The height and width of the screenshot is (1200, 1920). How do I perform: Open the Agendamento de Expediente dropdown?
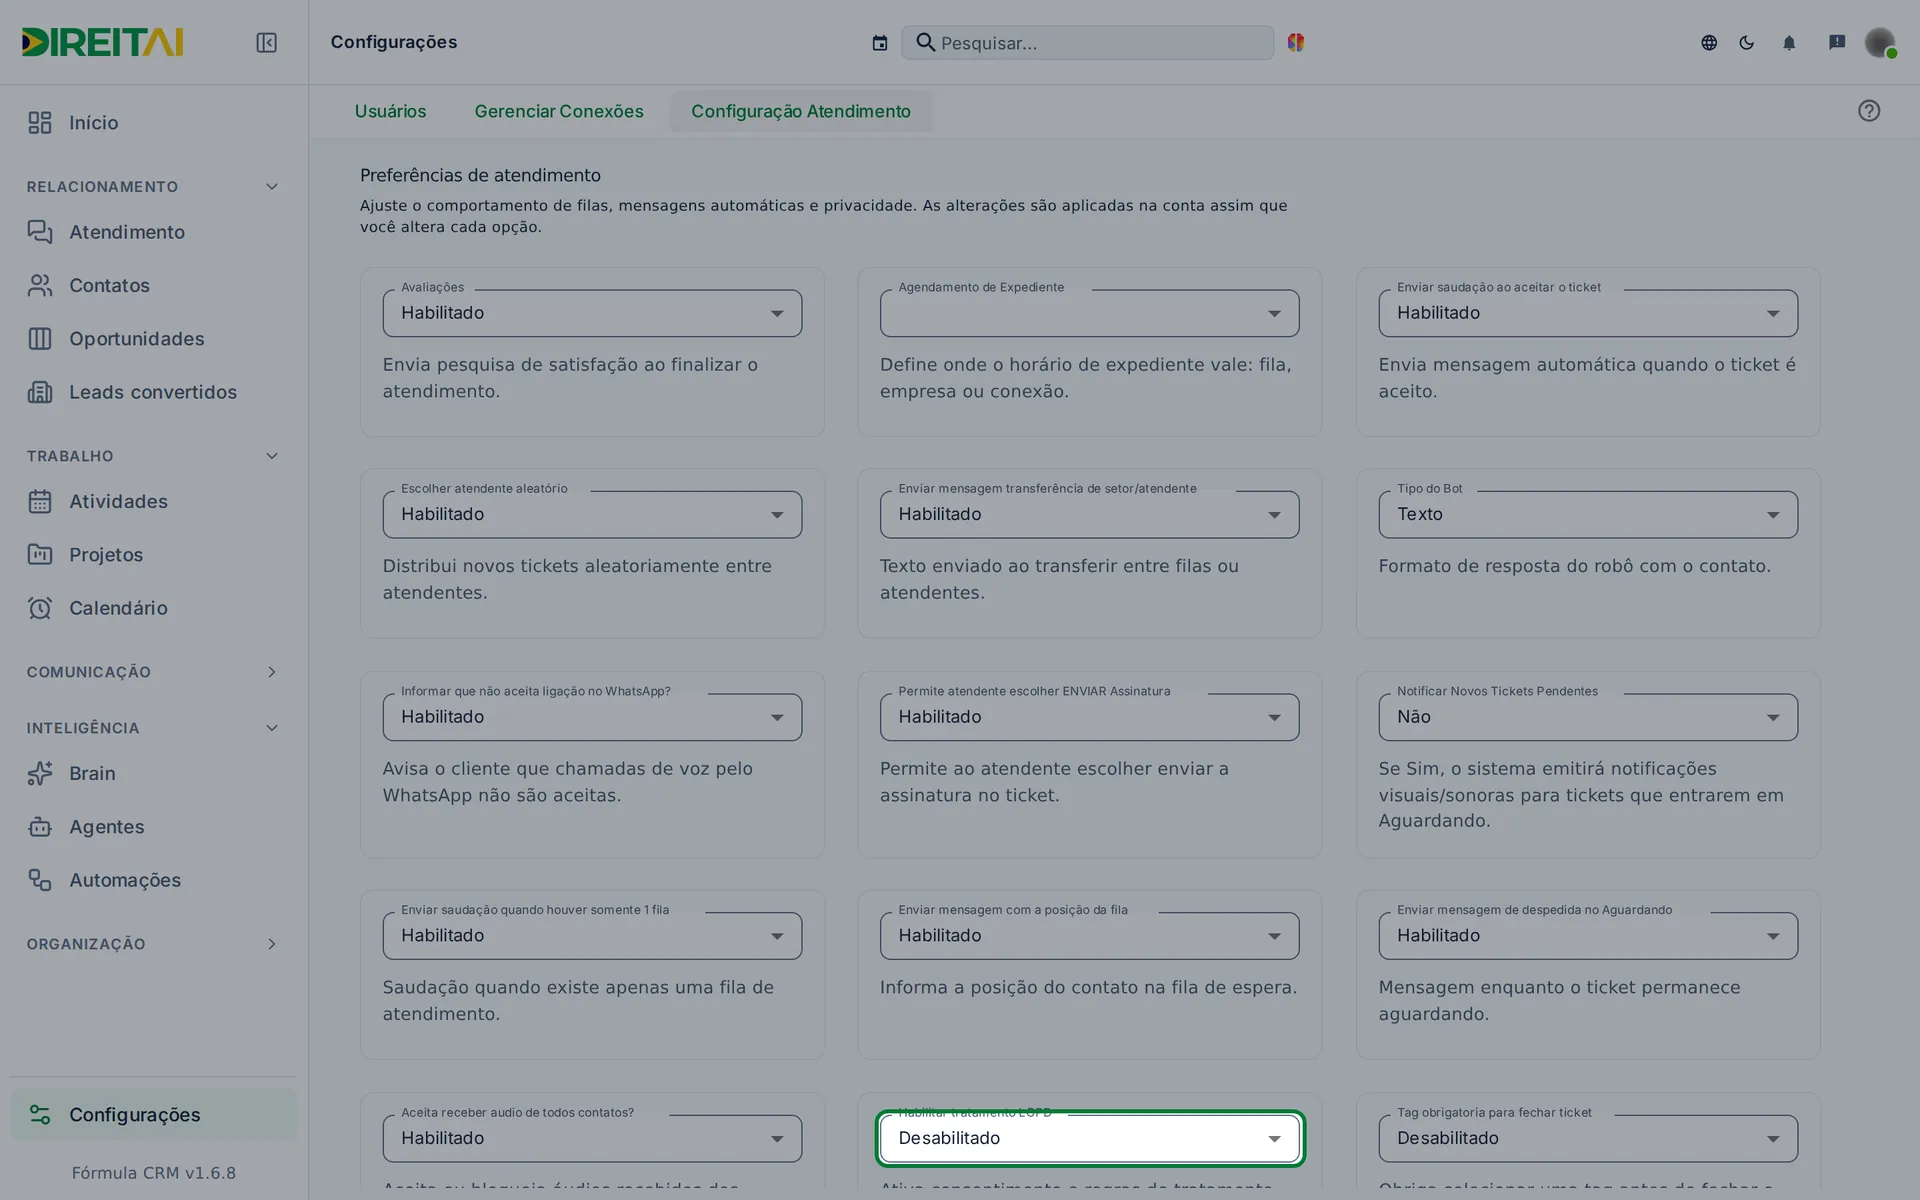[1089, 313]
